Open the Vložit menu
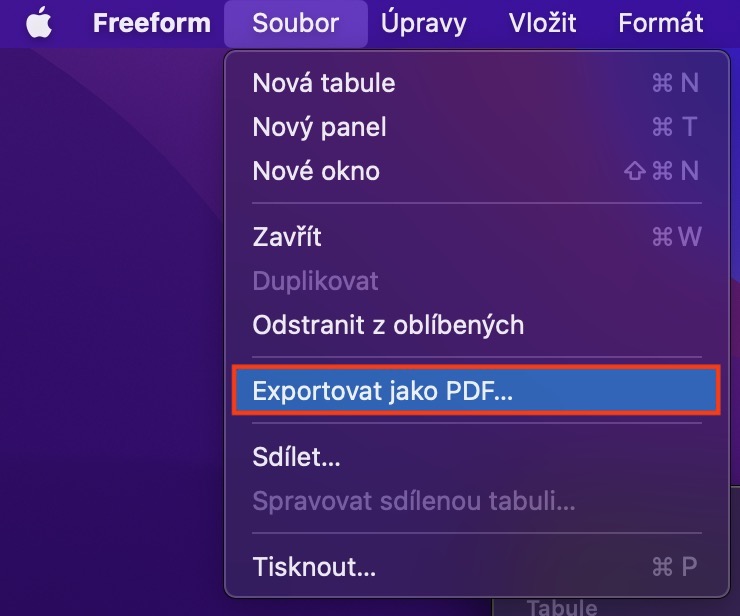The image size is (740, 616). click(x=540, y=23)
